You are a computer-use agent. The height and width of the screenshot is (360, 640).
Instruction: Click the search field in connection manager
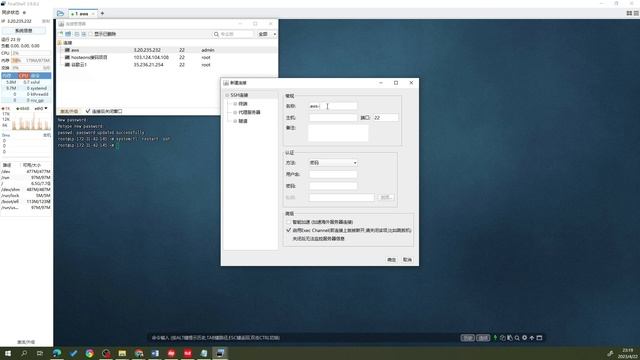tap(236, 34)
